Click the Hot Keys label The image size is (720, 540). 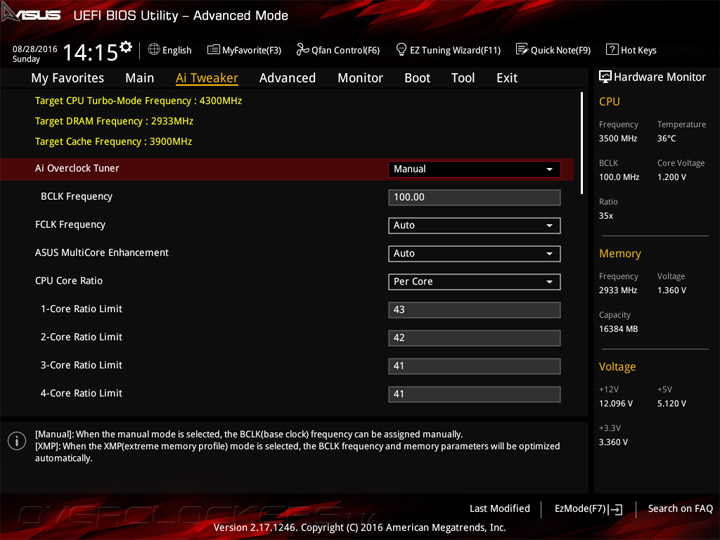638,50
